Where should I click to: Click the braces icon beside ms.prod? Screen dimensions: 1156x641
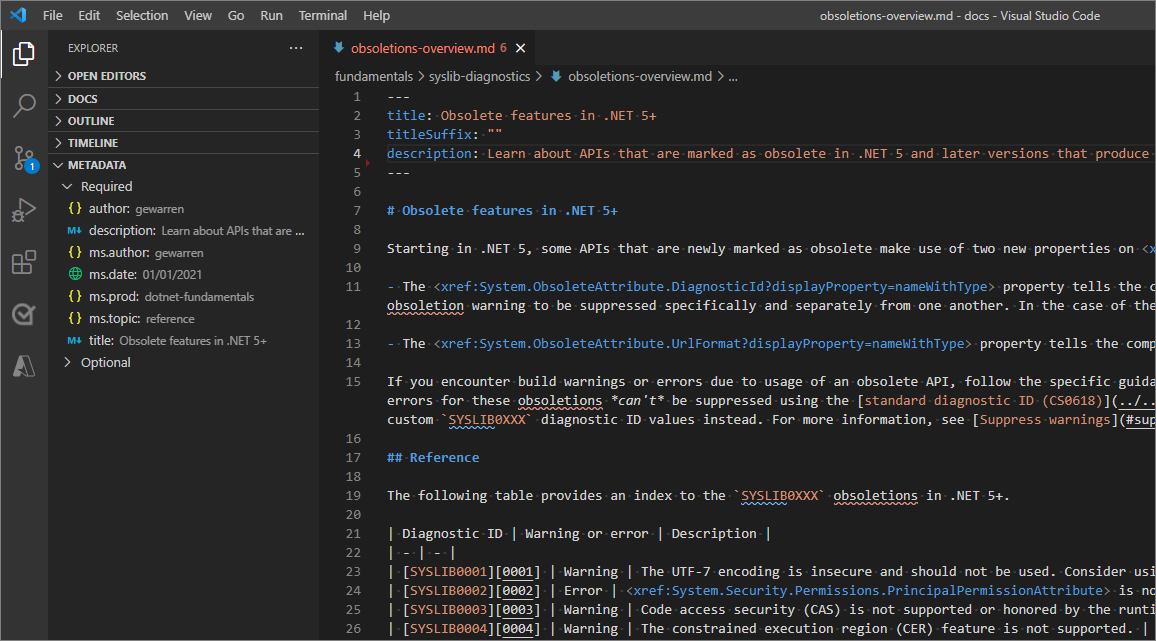(x=74, y=297)
